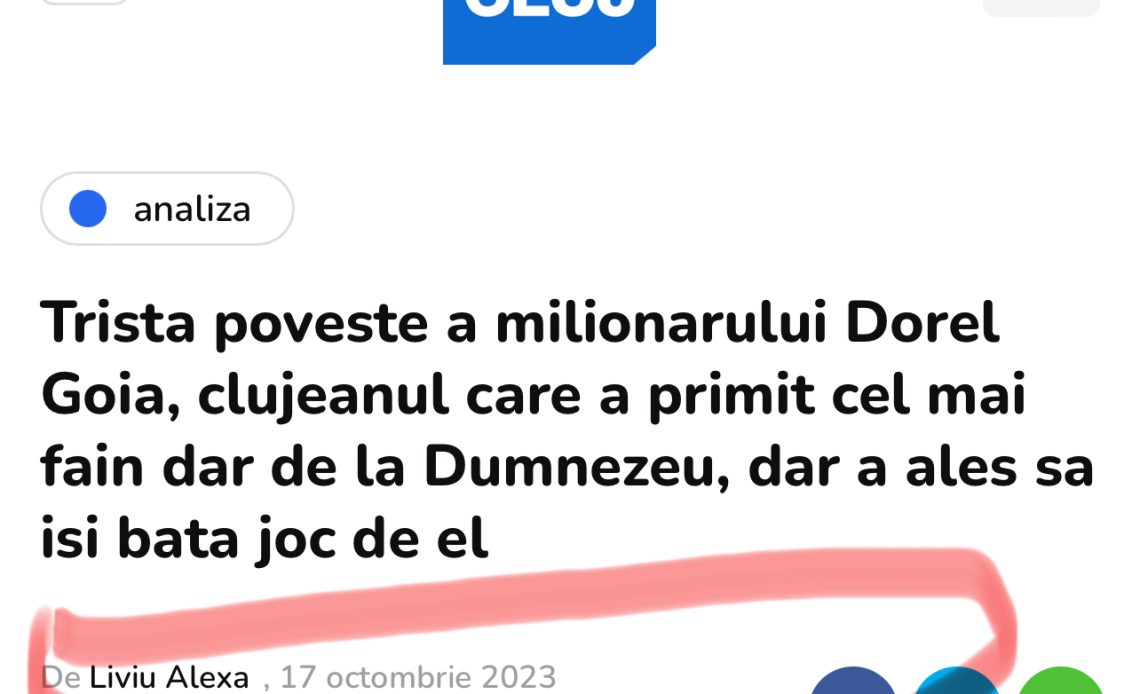This screenshot has height=694, width=1140.
Task: Click 'clujeanul' in the headline
Action: (323, 396)
